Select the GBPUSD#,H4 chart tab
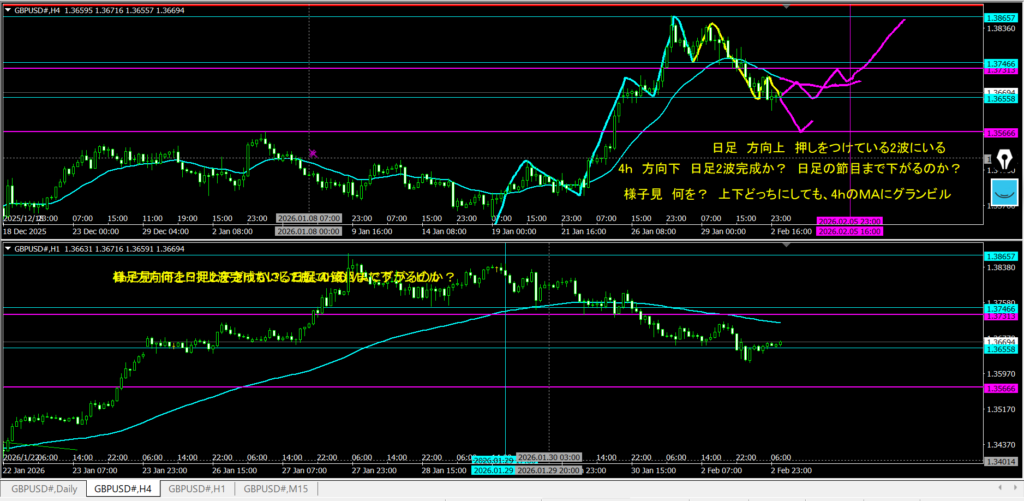This screenshot has width=1024, height=501. [122, 489]
